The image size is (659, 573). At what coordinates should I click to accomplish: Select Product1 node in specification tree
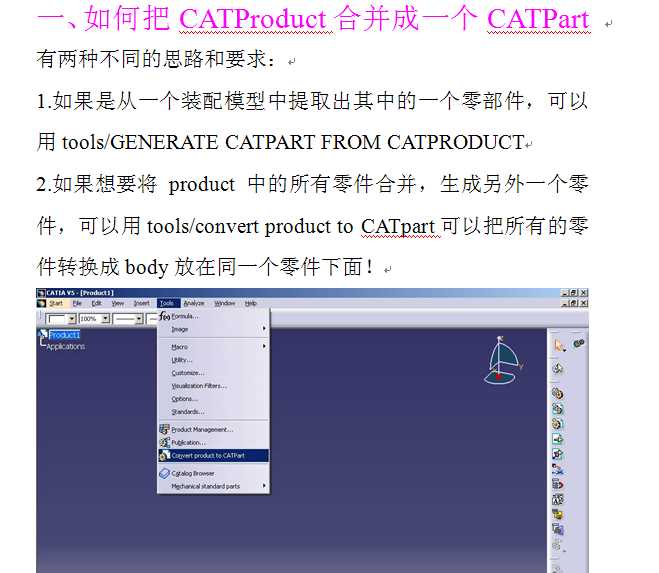[x=64, y=335]
